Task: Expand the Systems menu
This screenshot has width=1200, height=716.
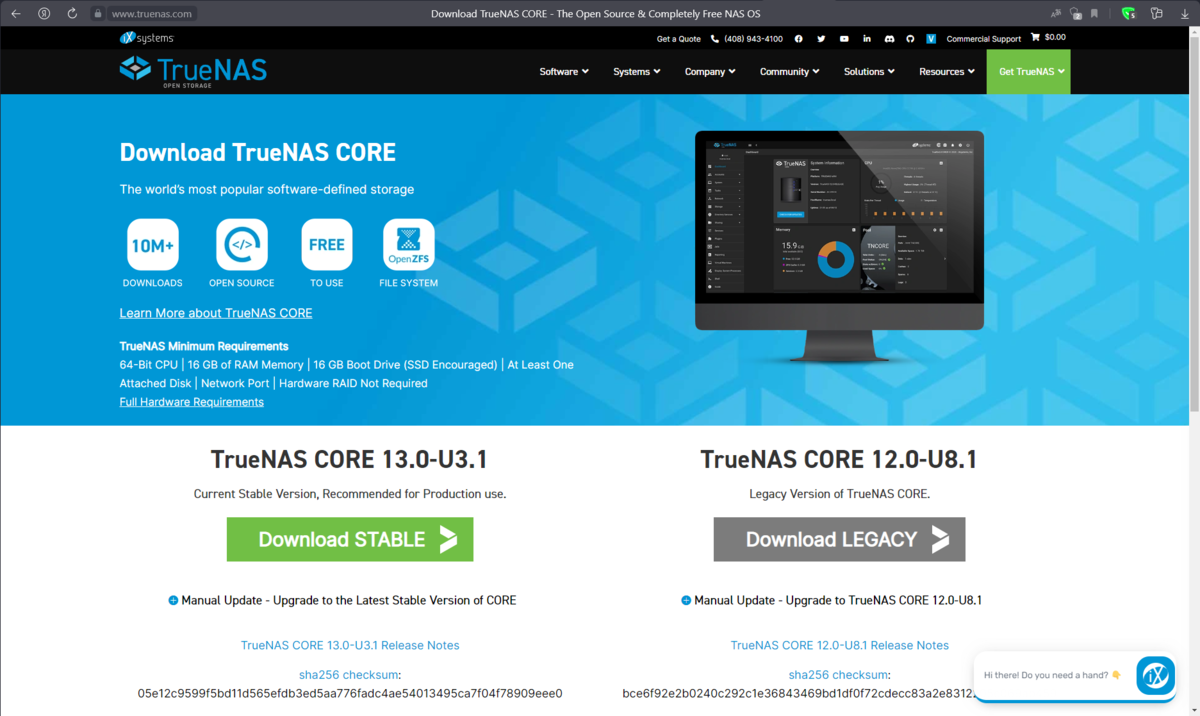Action: [637, 72]
